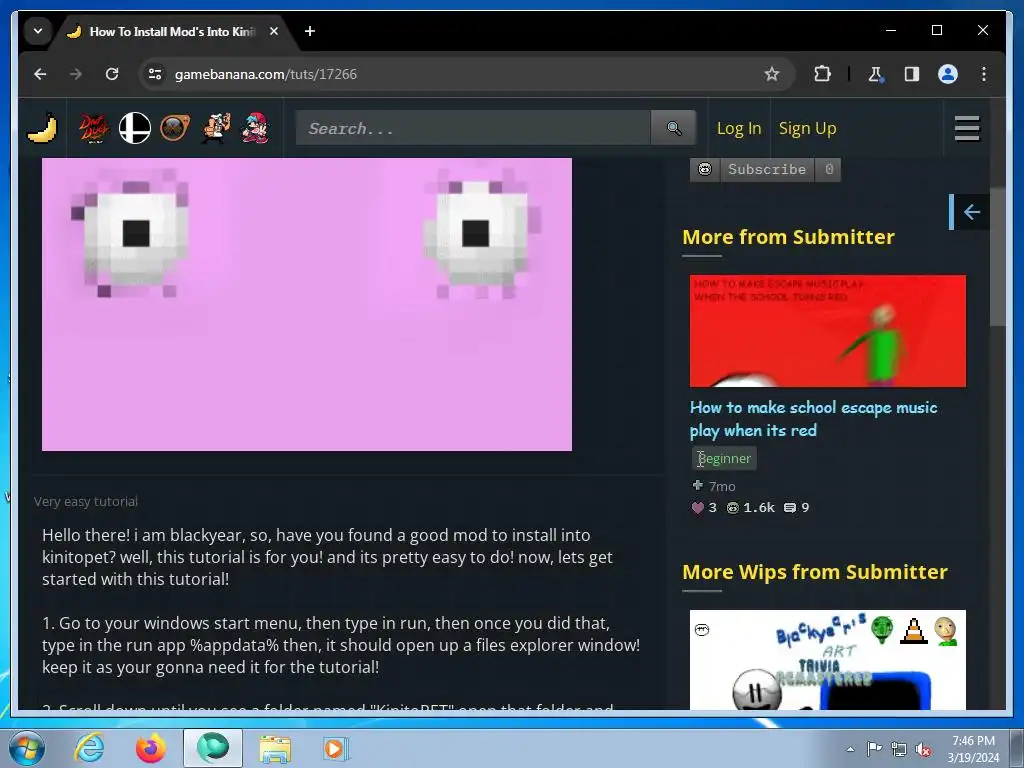1024x768 pixels.
Task: Open the Blackyear's Art Trivia wip thumbnail
Action: click(827, 660)
